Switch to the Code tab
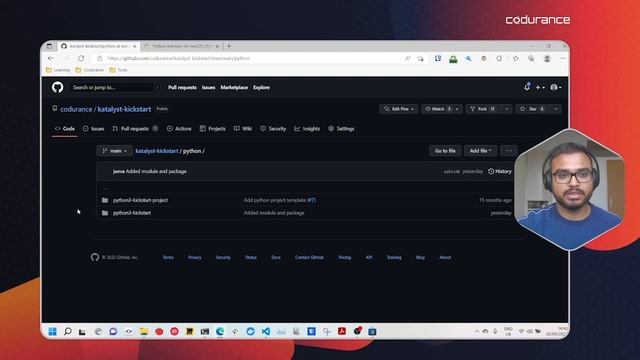This screenshot has height=360, width=640. coord(65,129)
